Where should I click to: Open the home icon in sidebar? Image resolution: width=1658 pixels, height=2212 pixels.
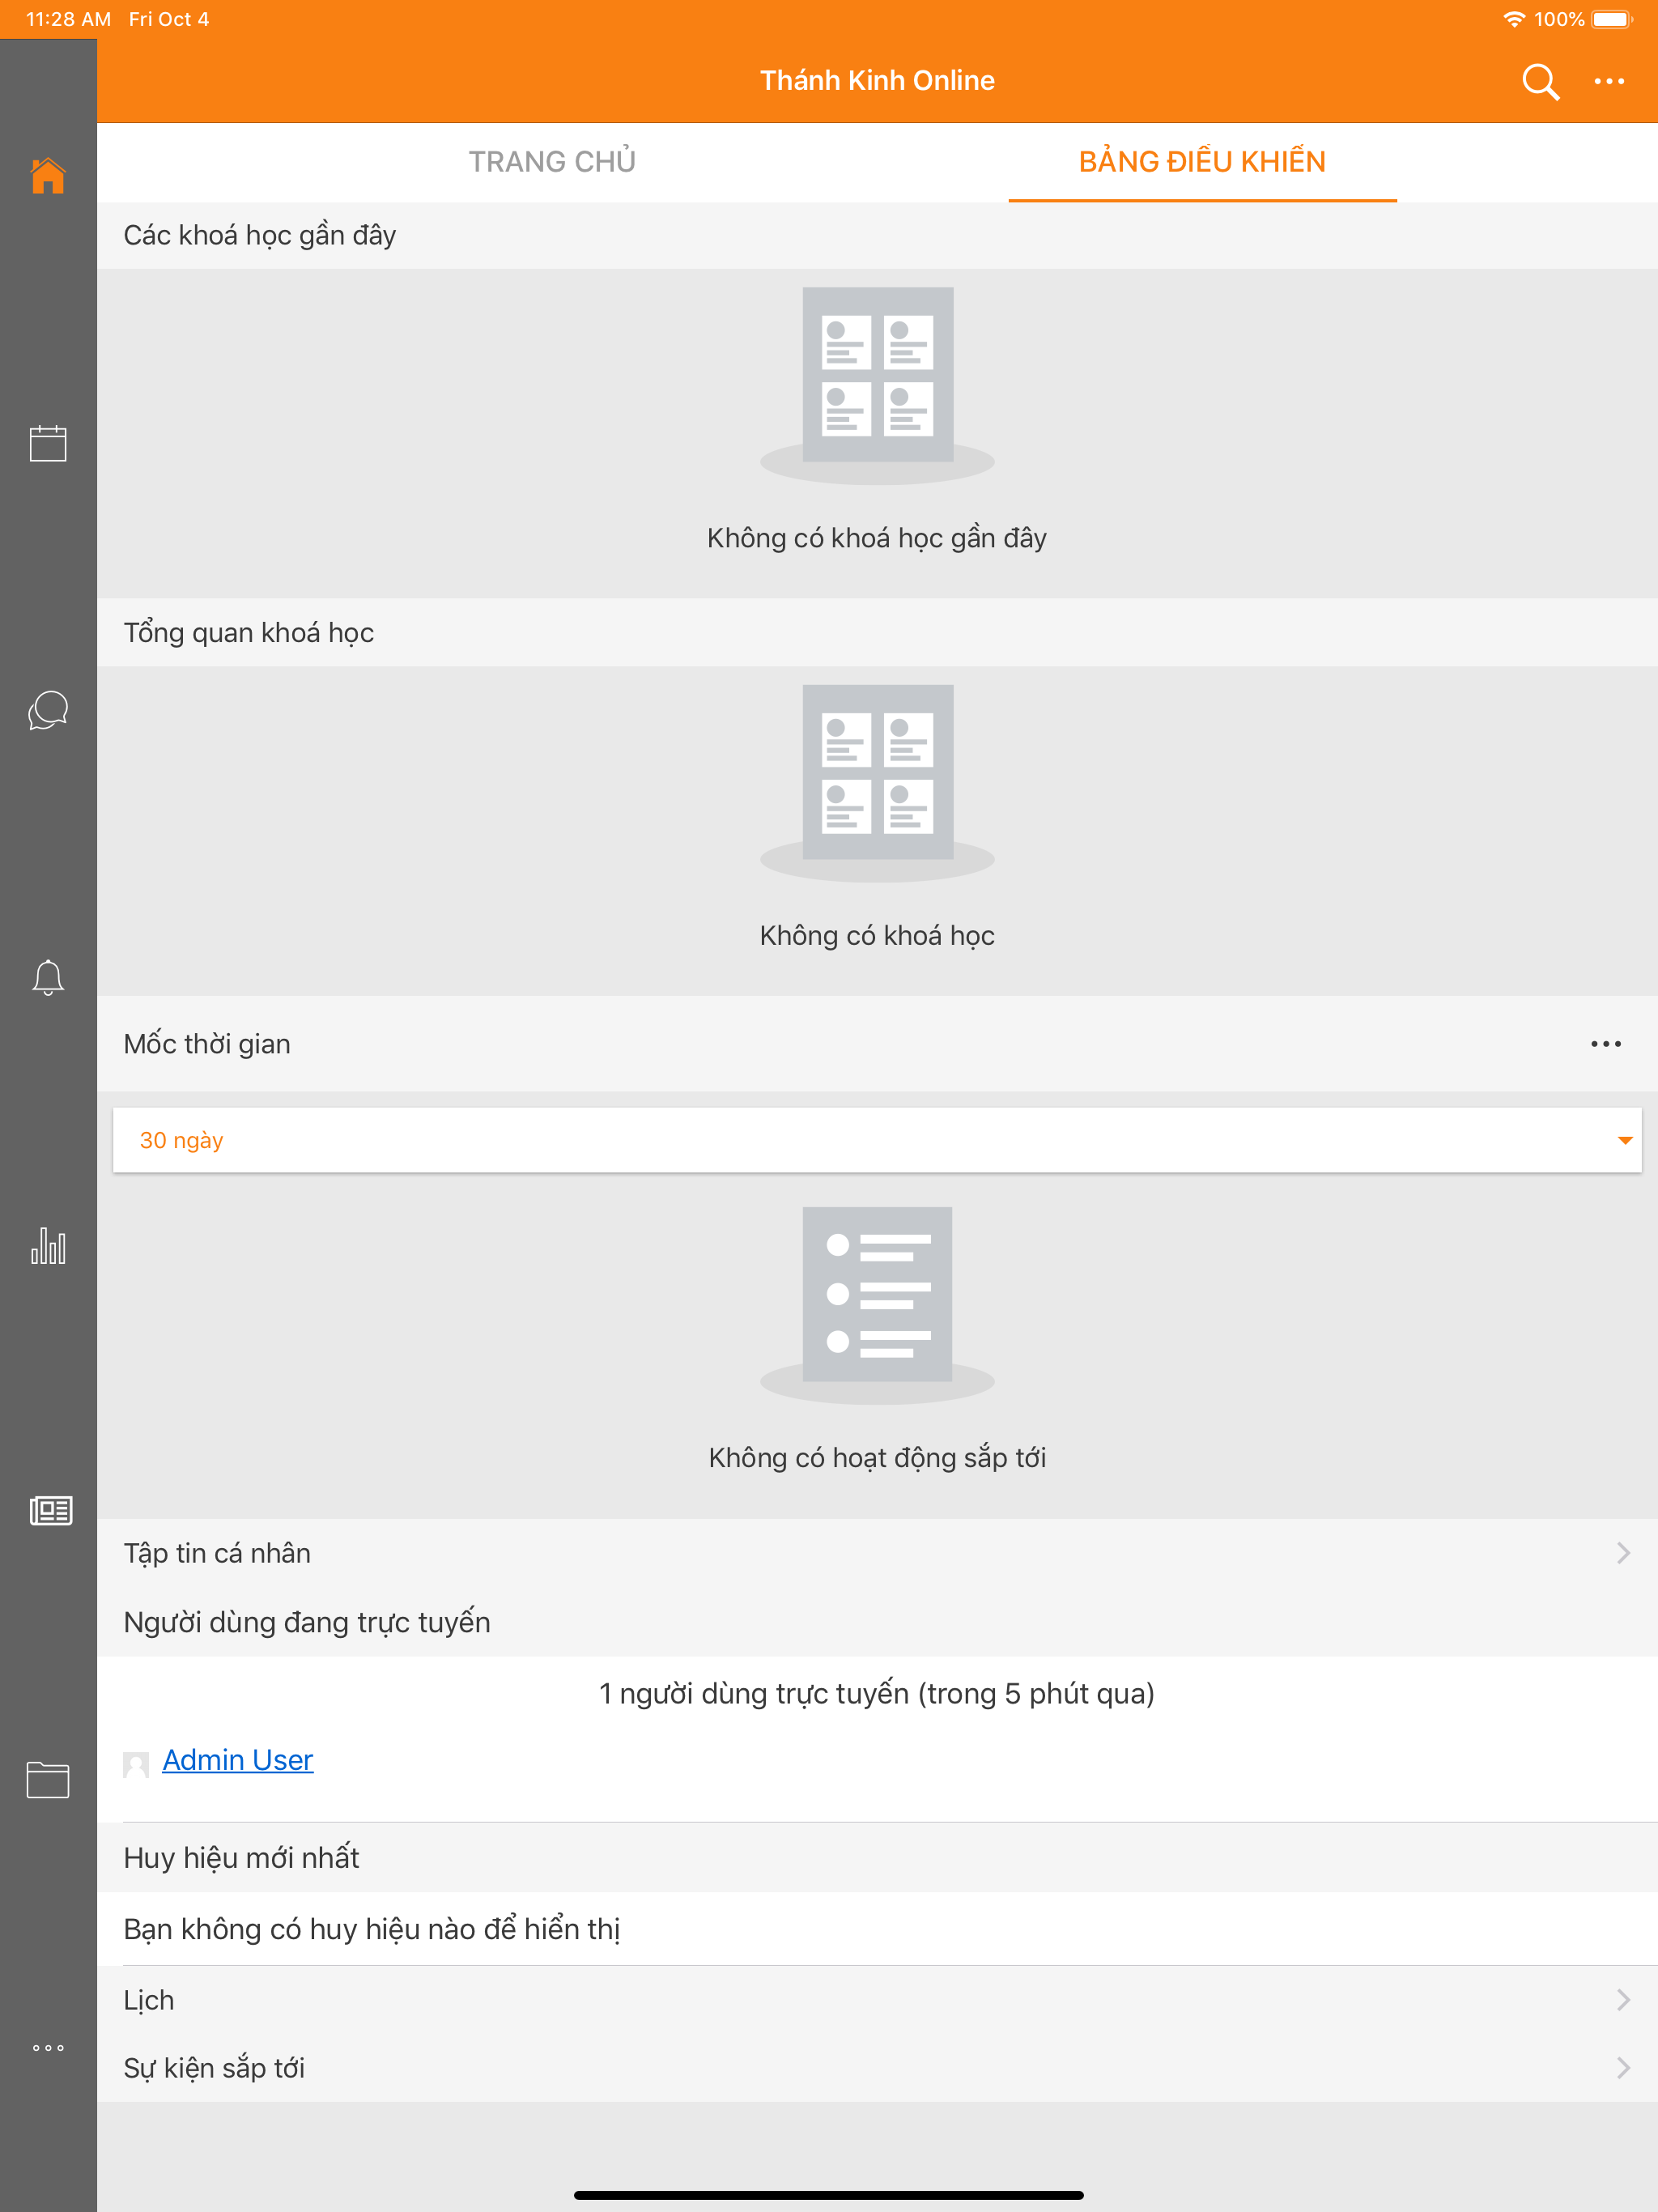[48, 176]
